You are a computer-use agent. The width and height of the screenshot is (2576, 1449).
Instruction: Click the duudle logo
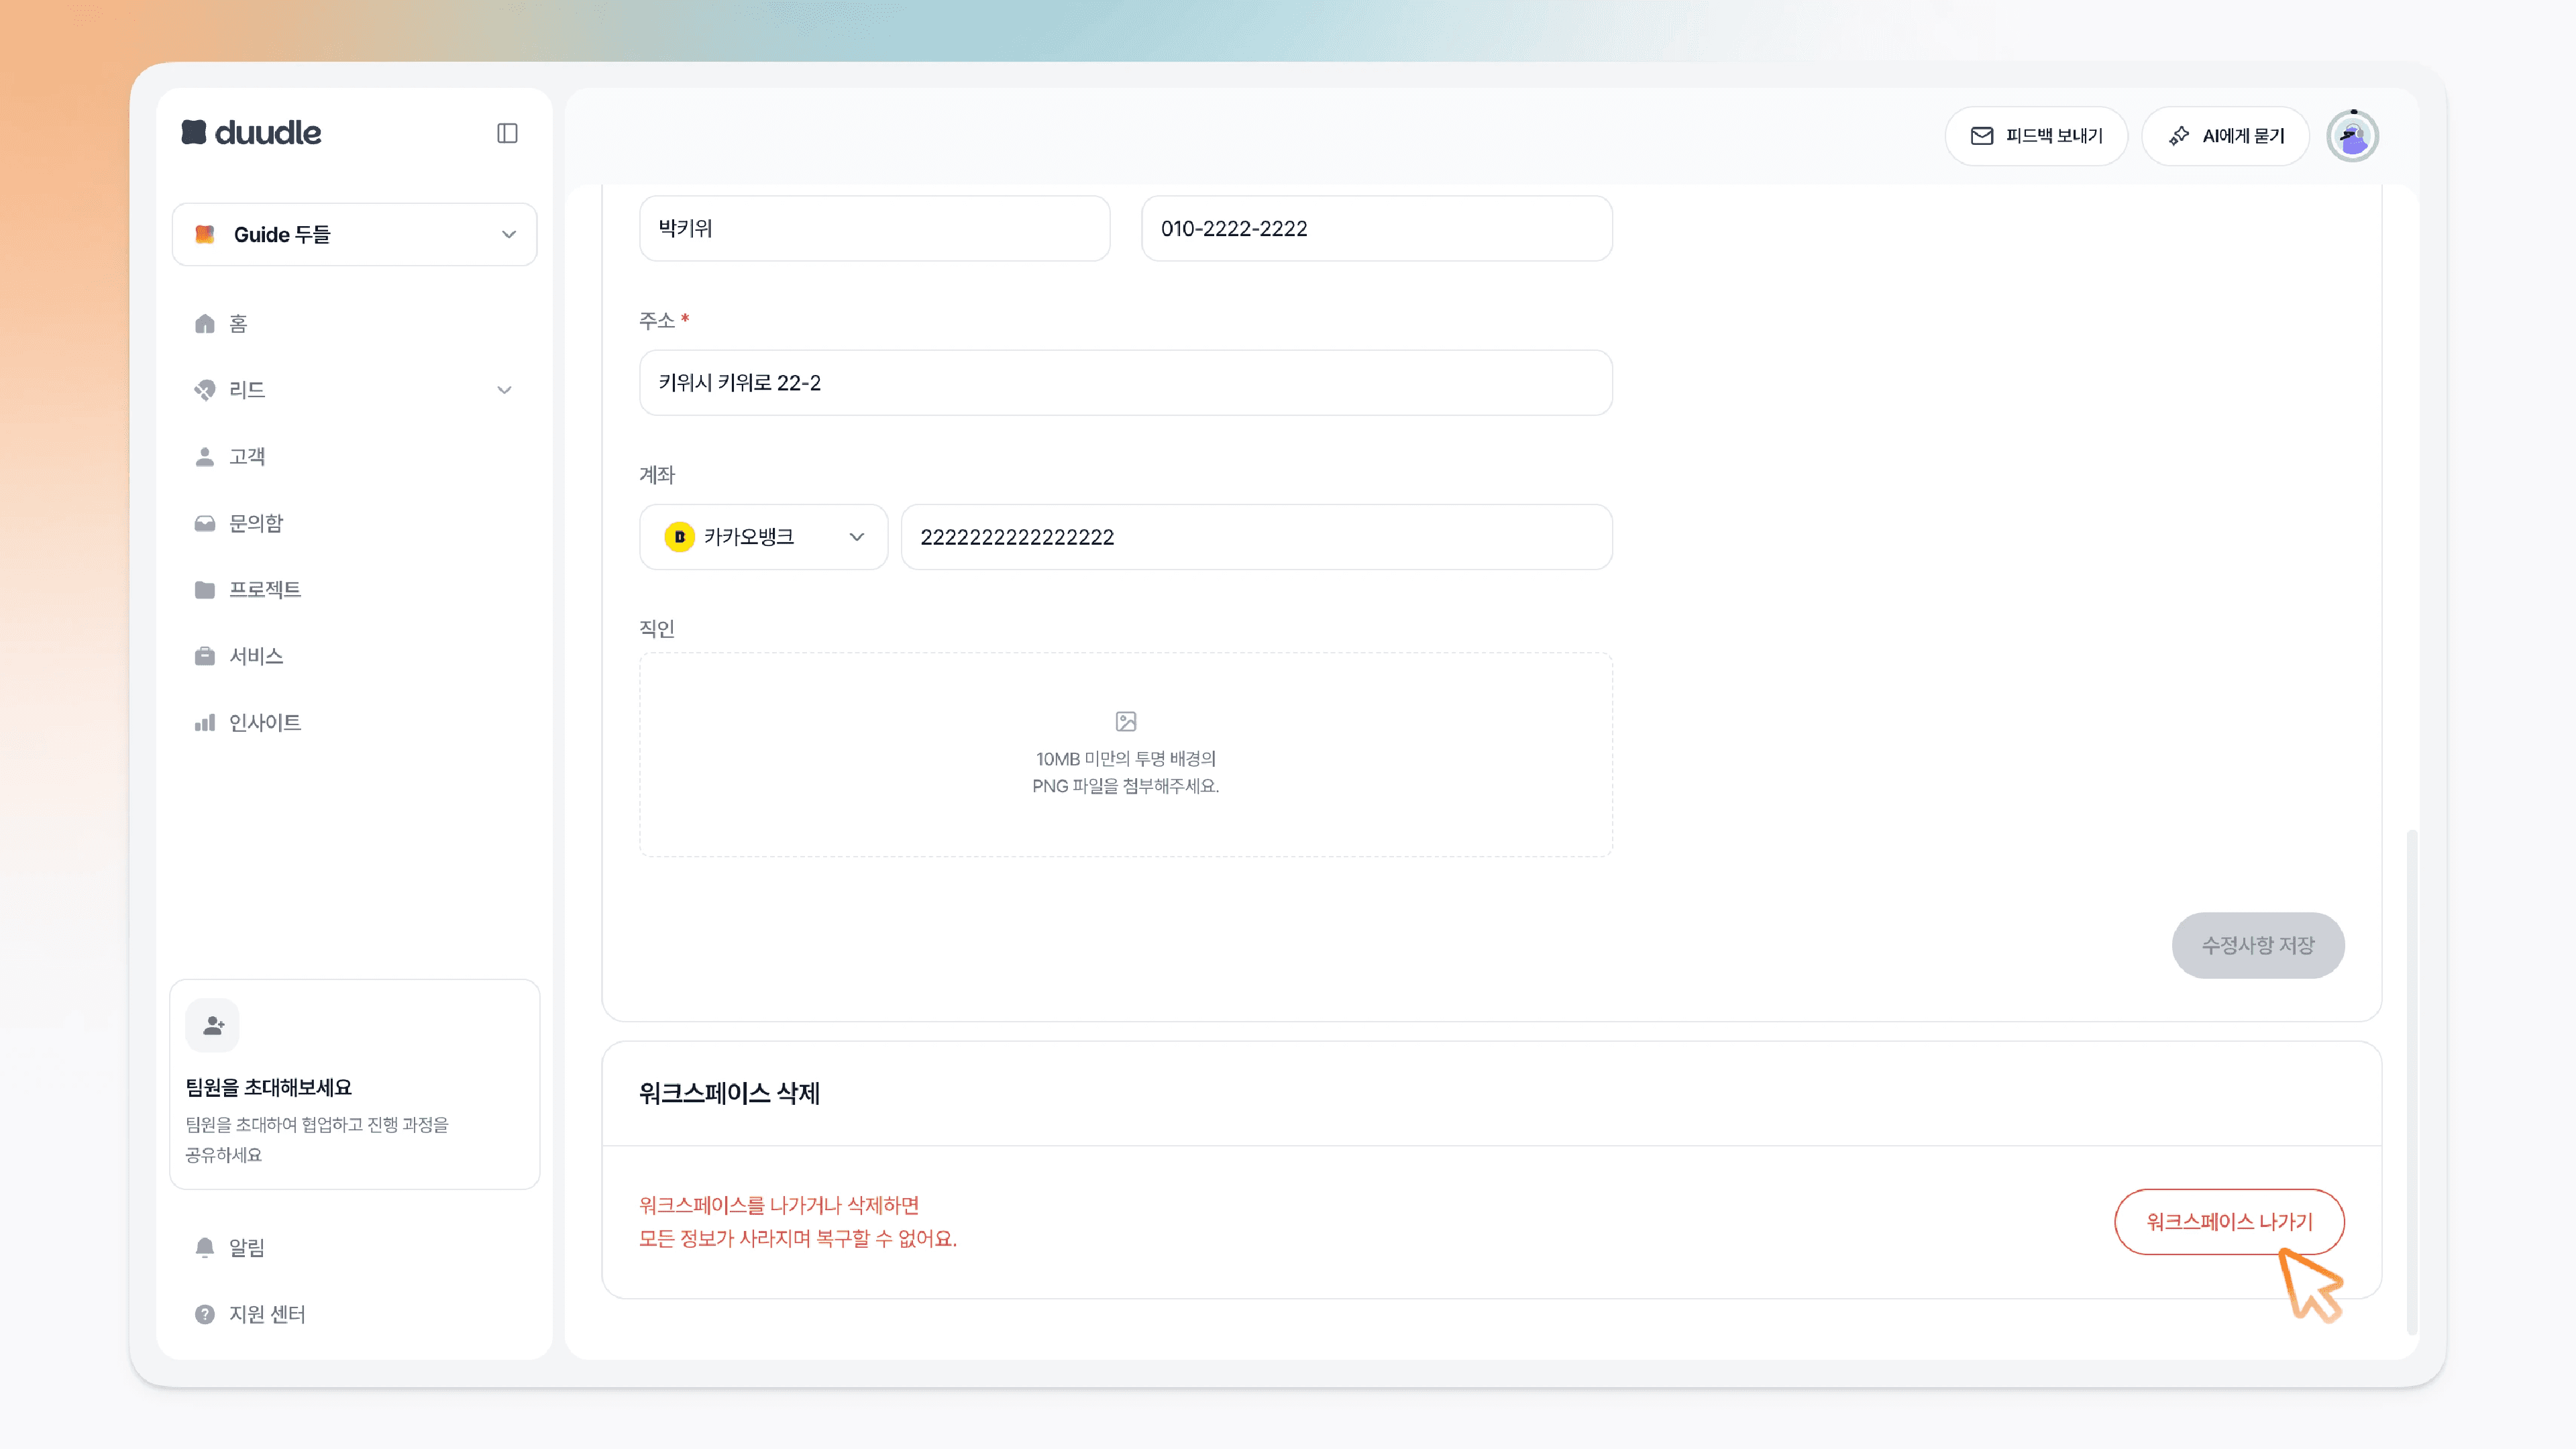tap(251, 132)
